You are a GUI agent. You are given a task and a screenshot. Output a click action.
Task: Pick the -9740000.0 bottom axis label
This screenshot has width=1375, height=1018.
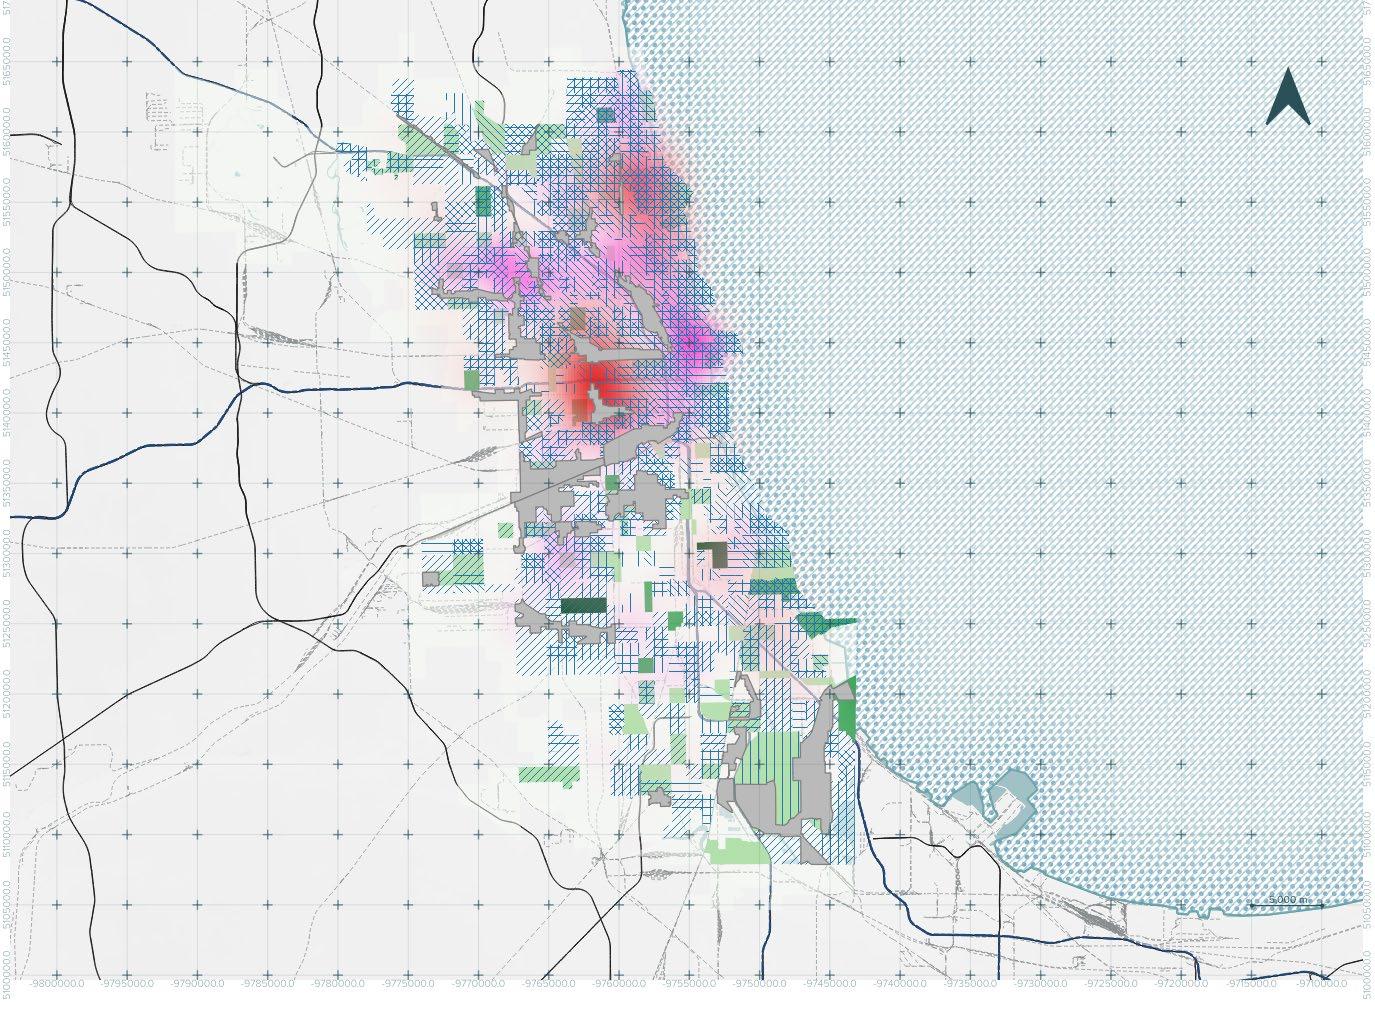(898, 984)
